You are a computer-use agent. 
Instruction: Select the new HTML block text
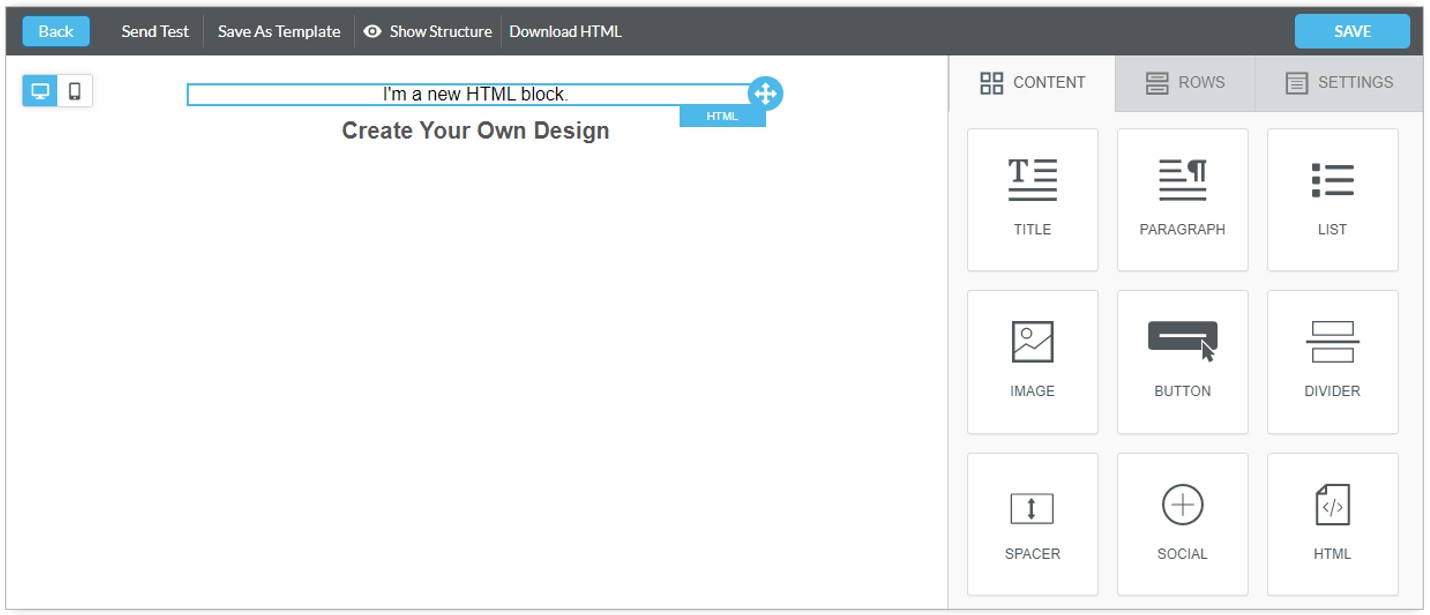[475, 94]
